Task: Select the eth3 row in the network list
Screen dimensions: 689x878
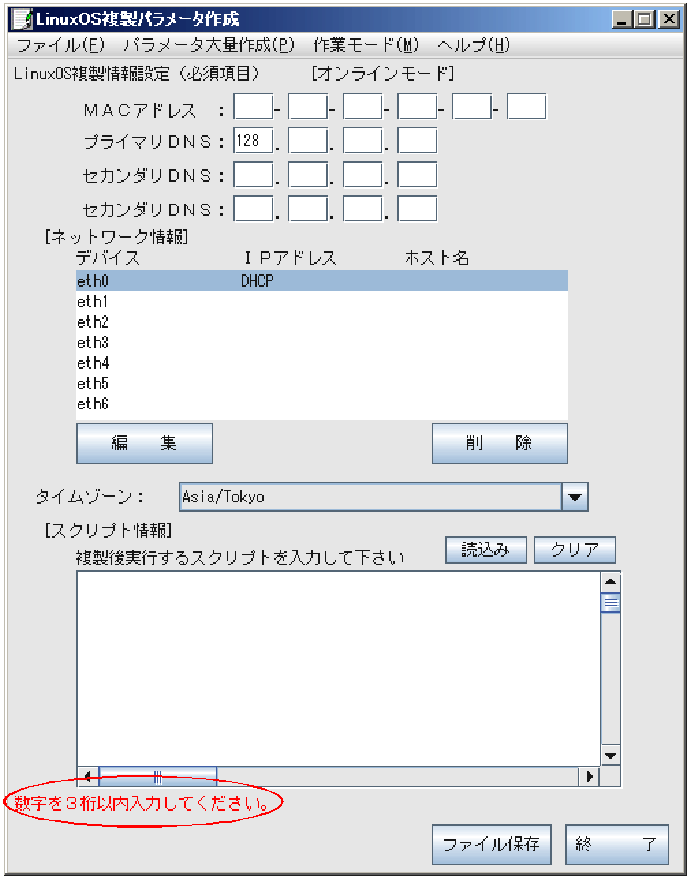Action: tap(322, 343)
